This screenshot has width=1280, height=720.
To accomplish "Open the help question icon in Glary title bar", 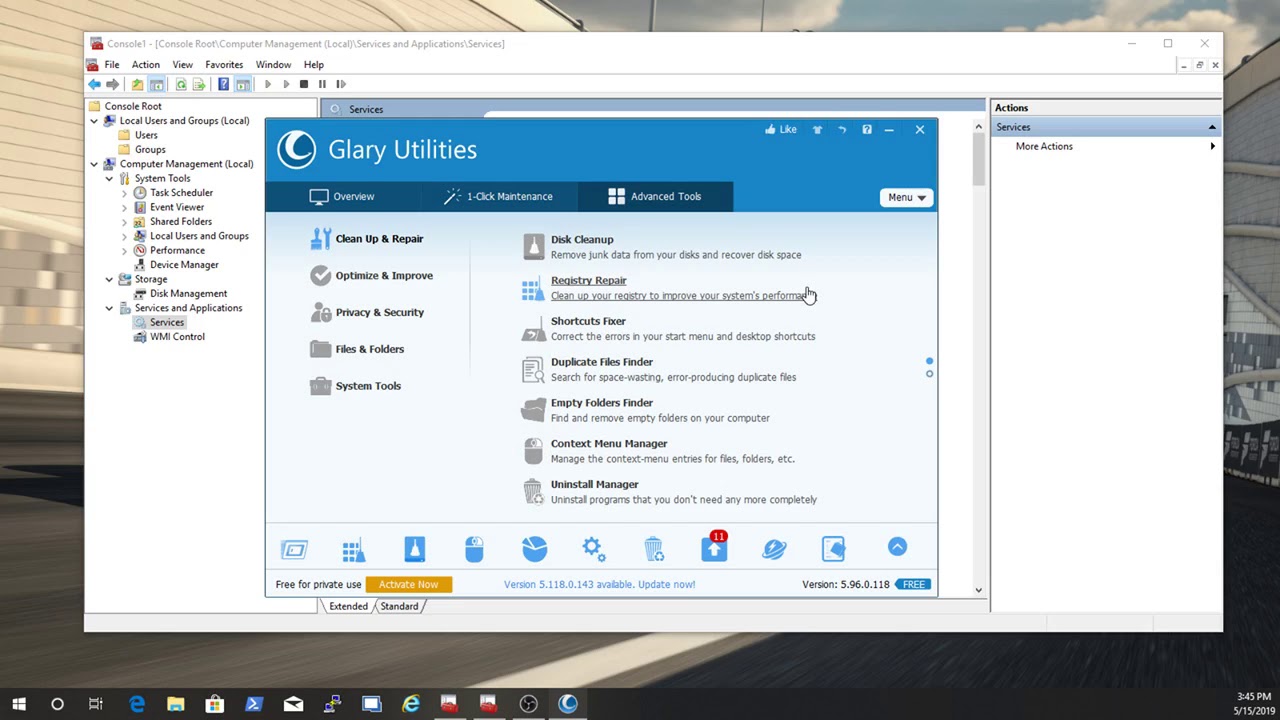I will (x=867, y=129).
